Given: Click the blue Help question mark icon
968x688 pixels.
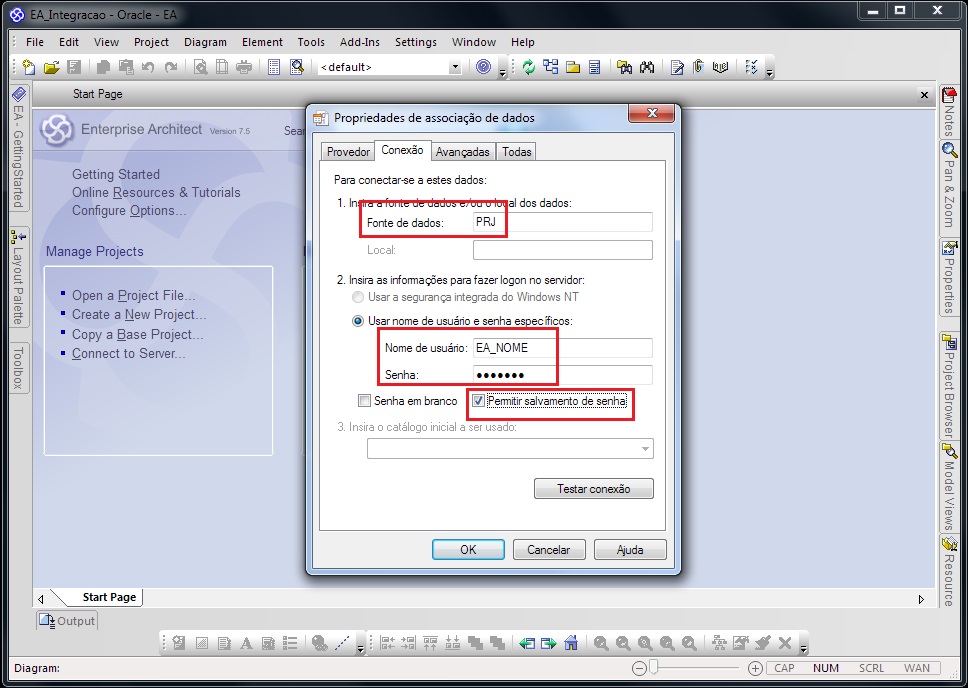Looking at the screenshot, I should [483, 67].
